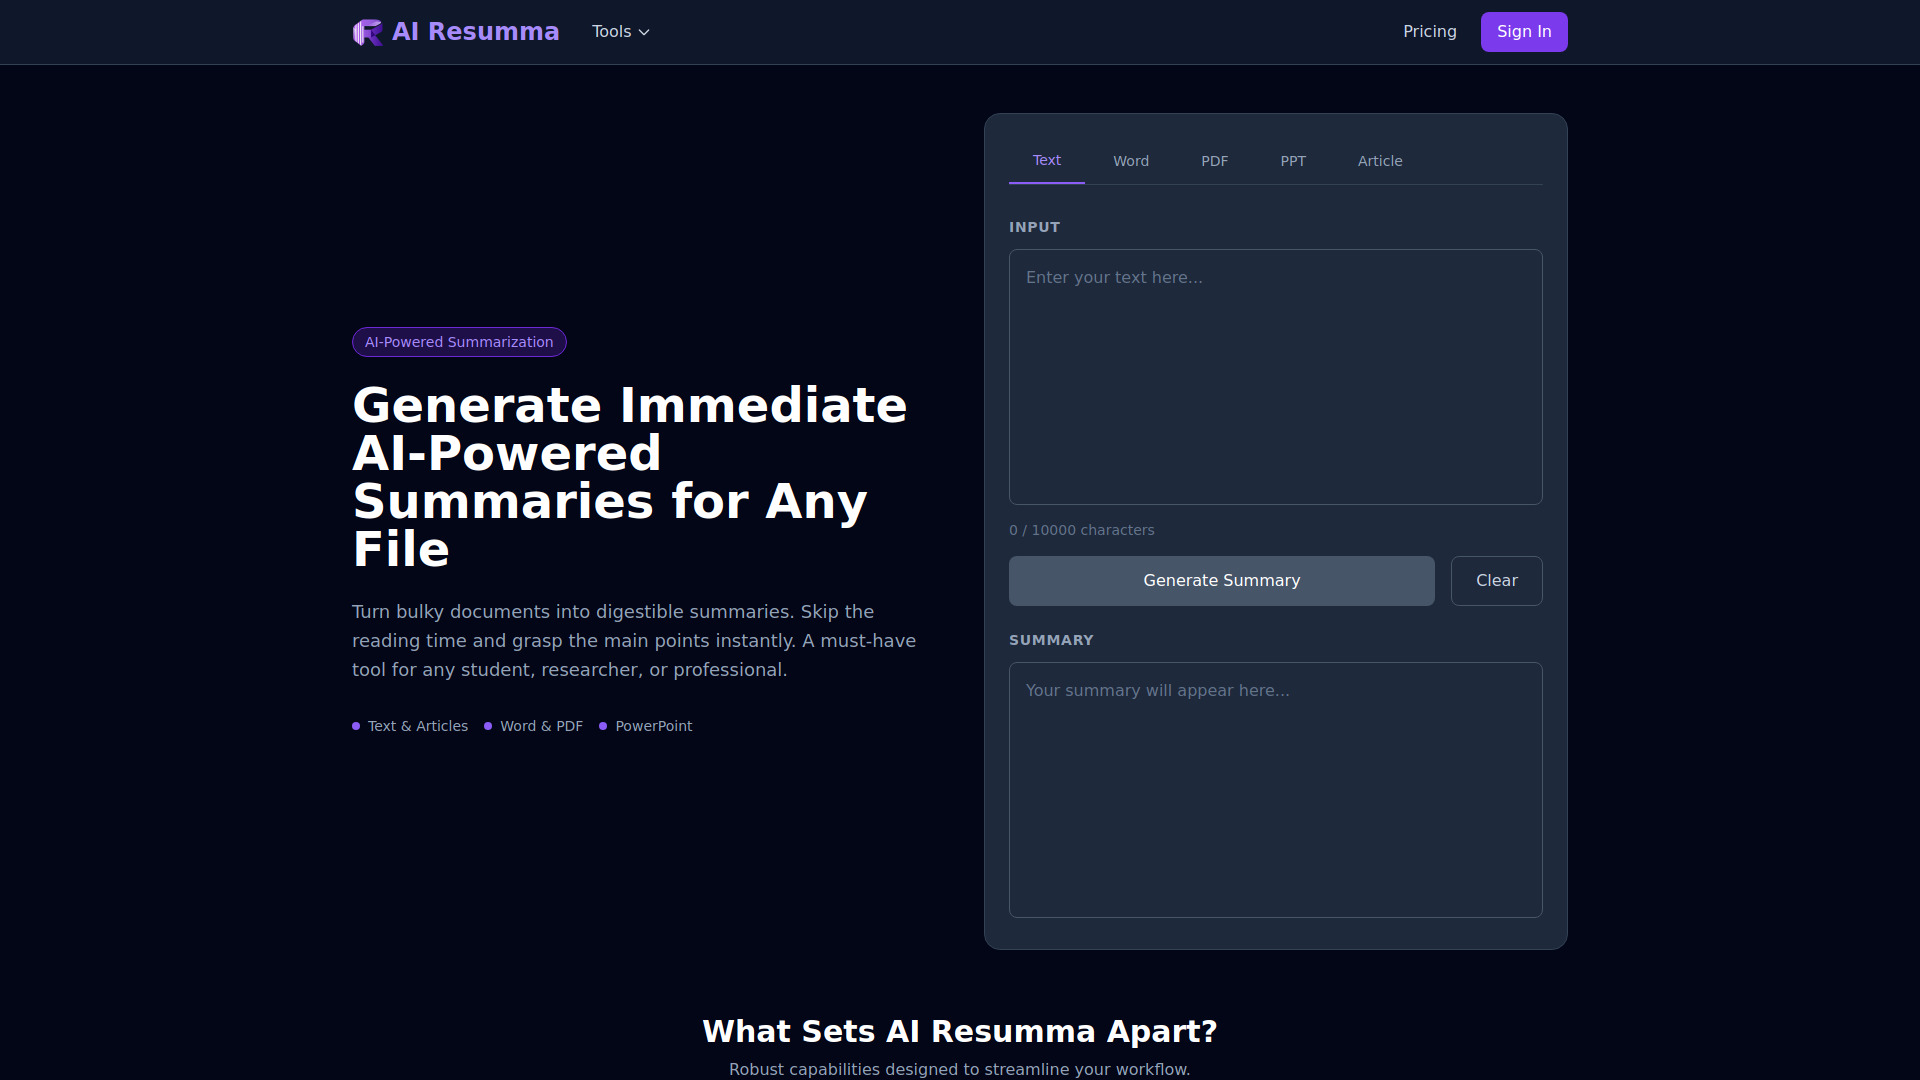
Task: Click the INPUT section label
Action: [1034, 227]
